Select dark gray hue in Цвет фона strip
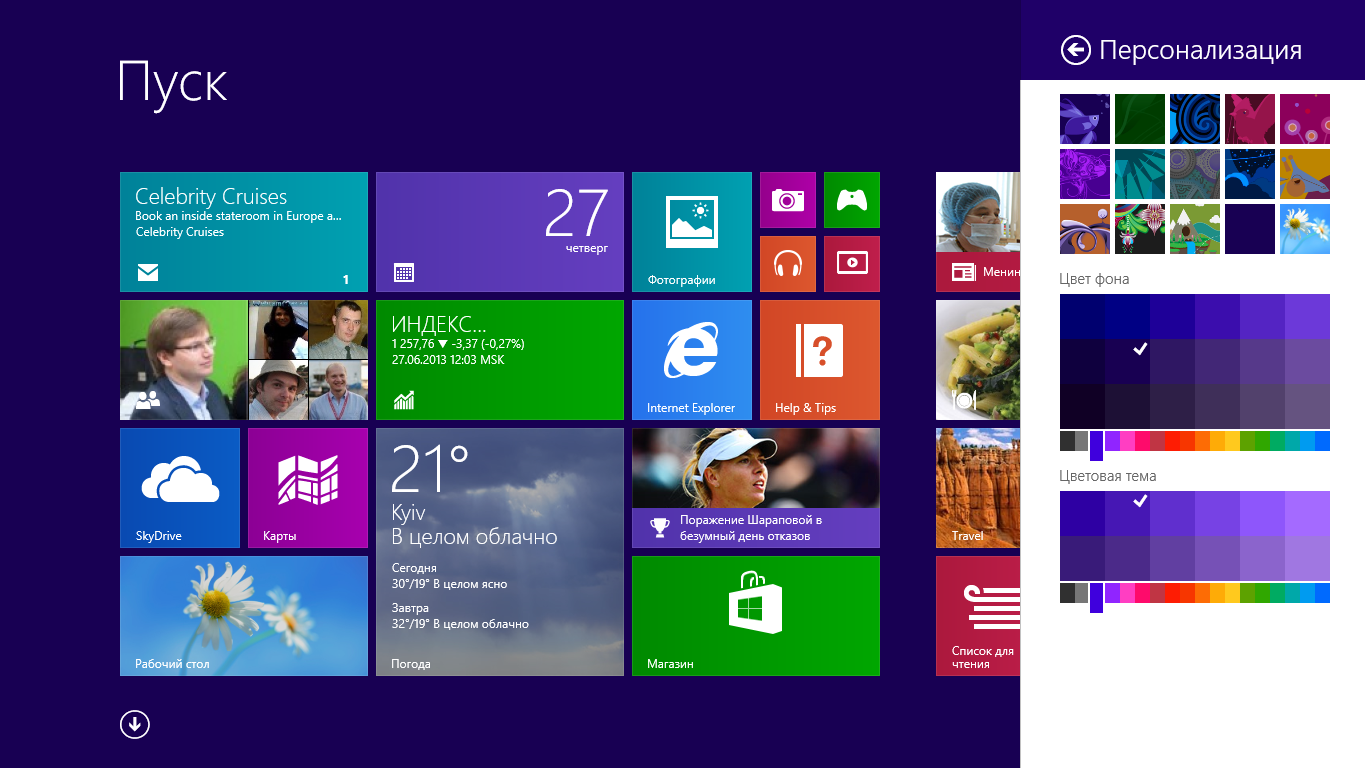Image resolution: width=1365 pixels, height=768 pixels. coord(1067,441)
